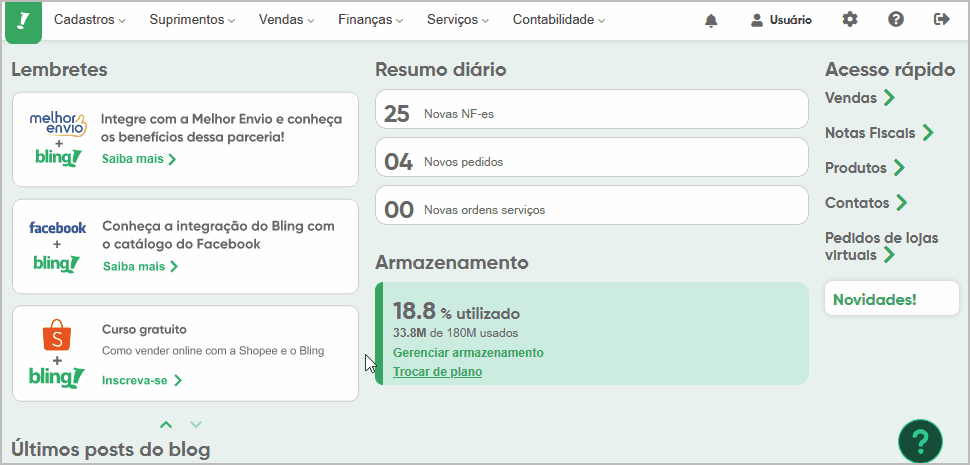Screen dimensions: 970x465
Task: Click the Acesso rápido heading
Action: click(890, 70)
